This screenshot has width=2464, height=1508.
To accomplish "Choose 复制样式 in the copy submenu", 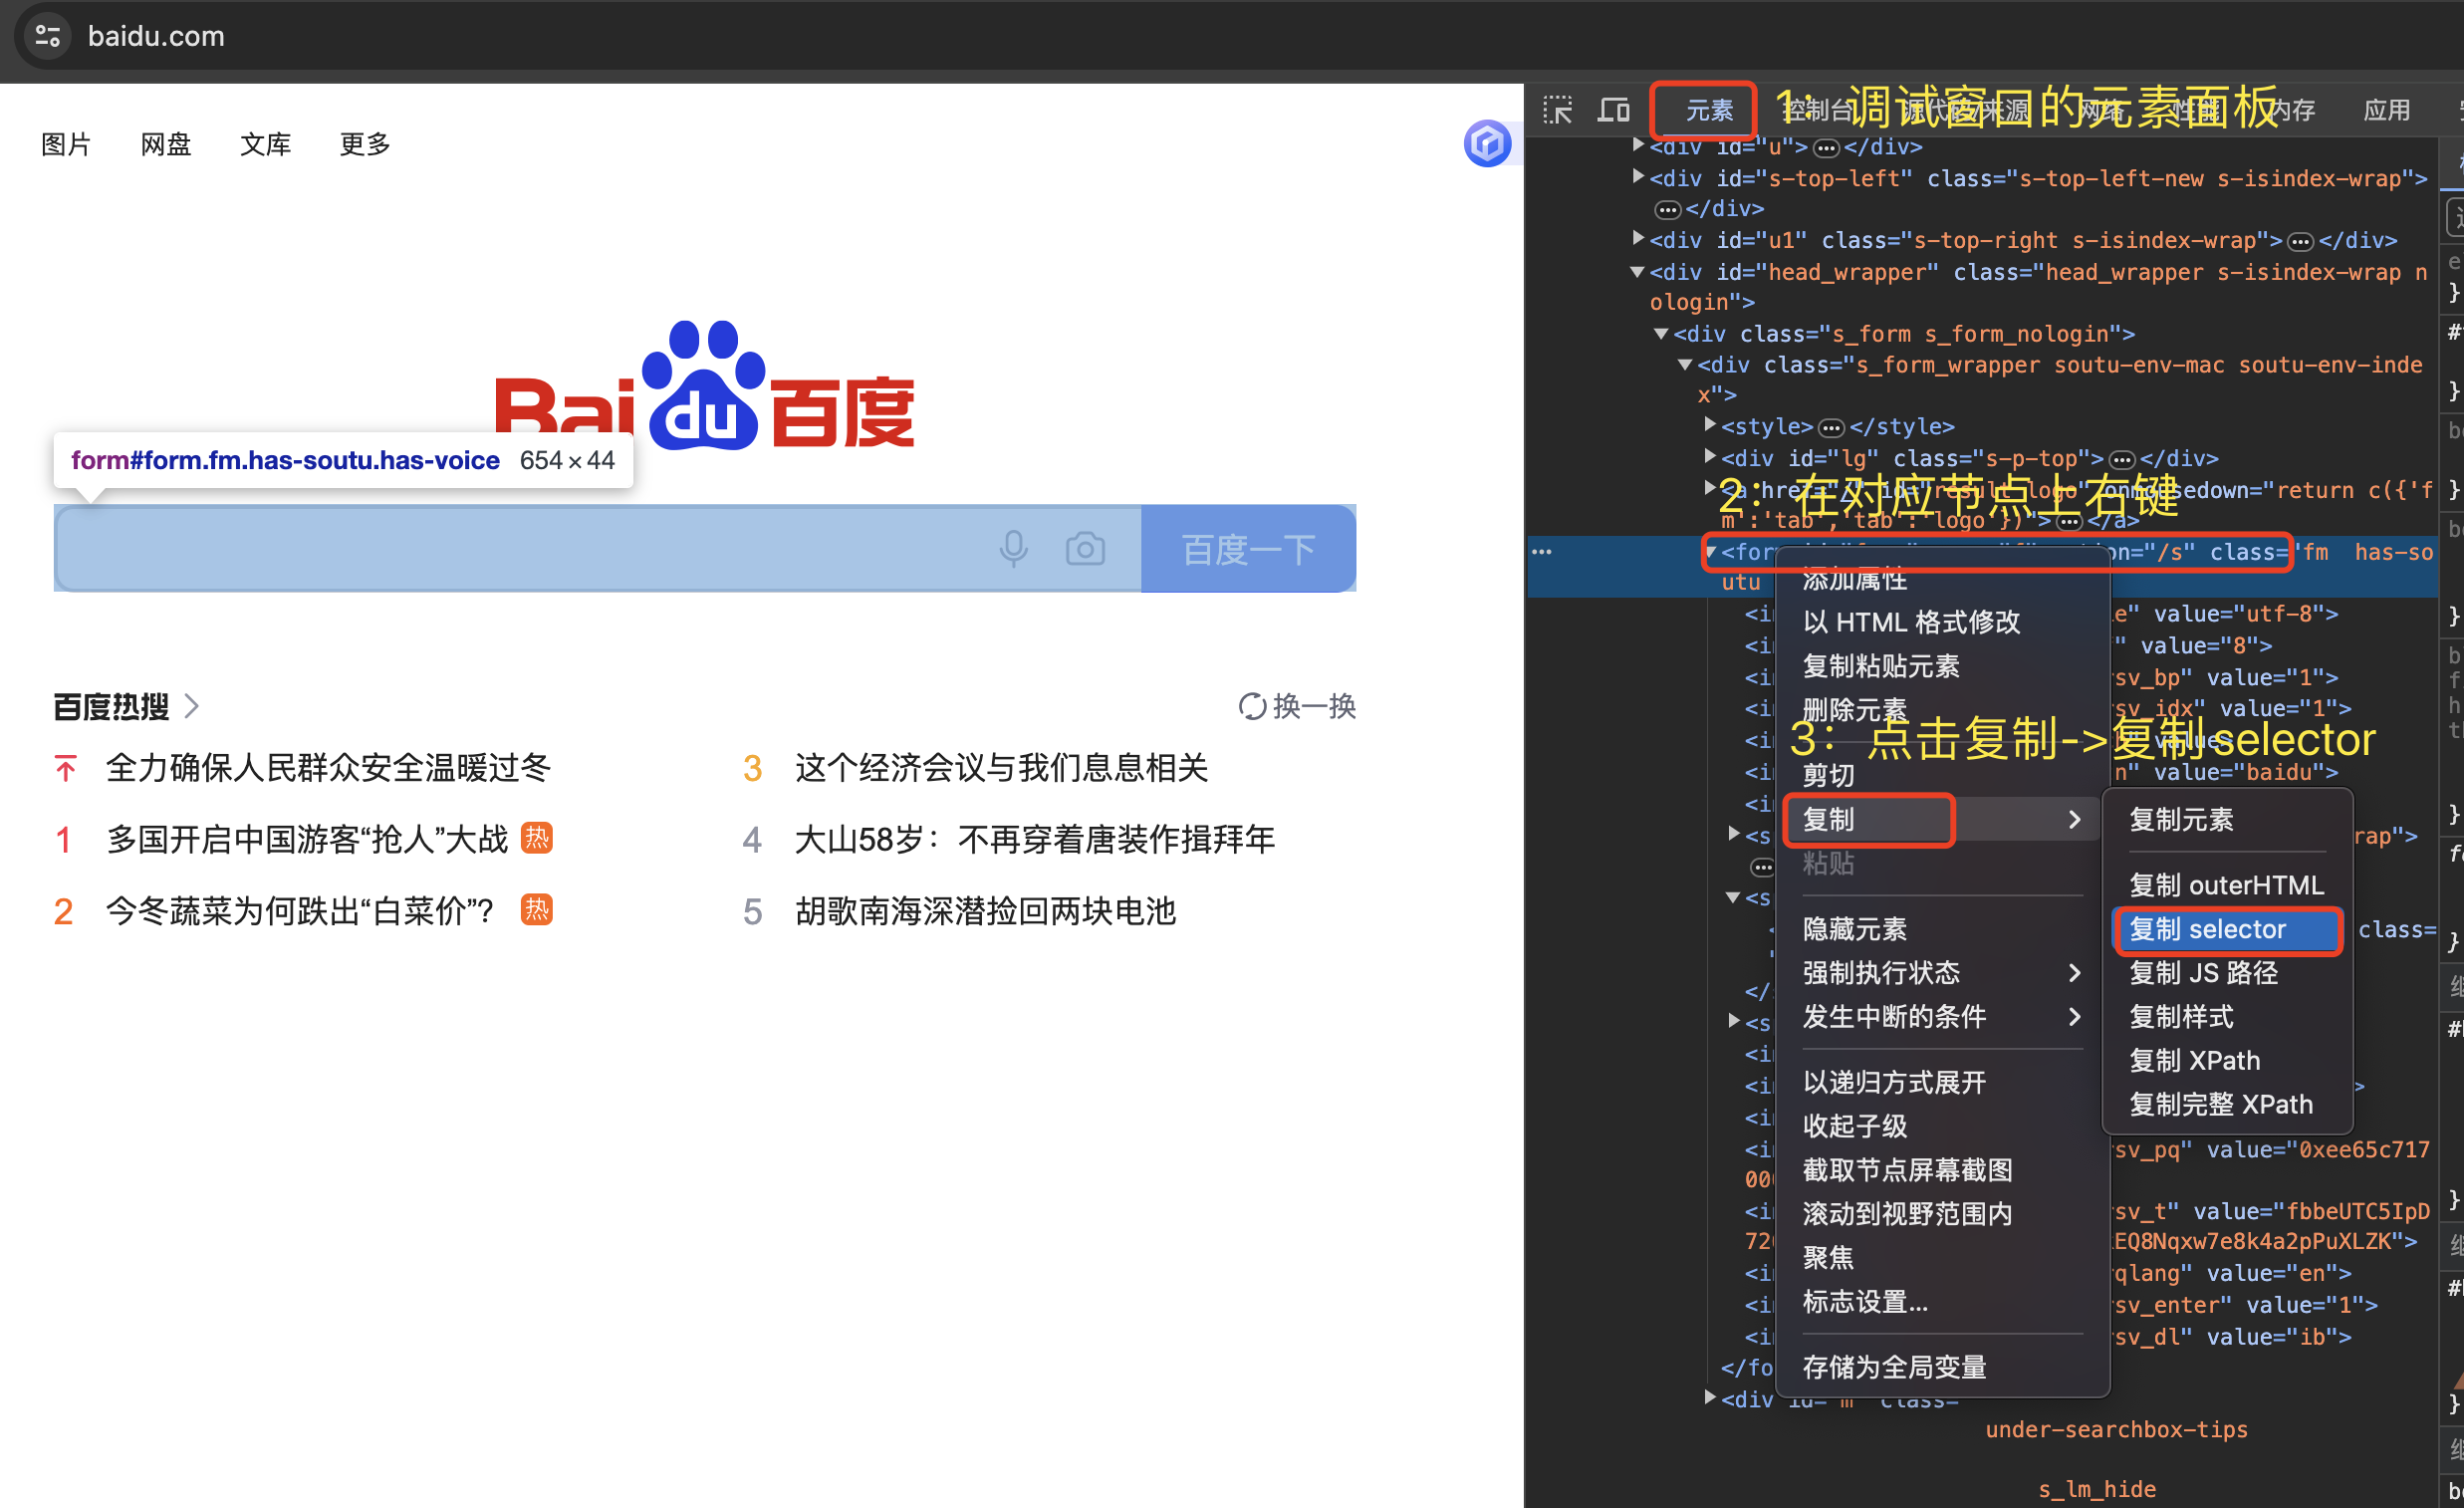I will coord(2228,1017).
